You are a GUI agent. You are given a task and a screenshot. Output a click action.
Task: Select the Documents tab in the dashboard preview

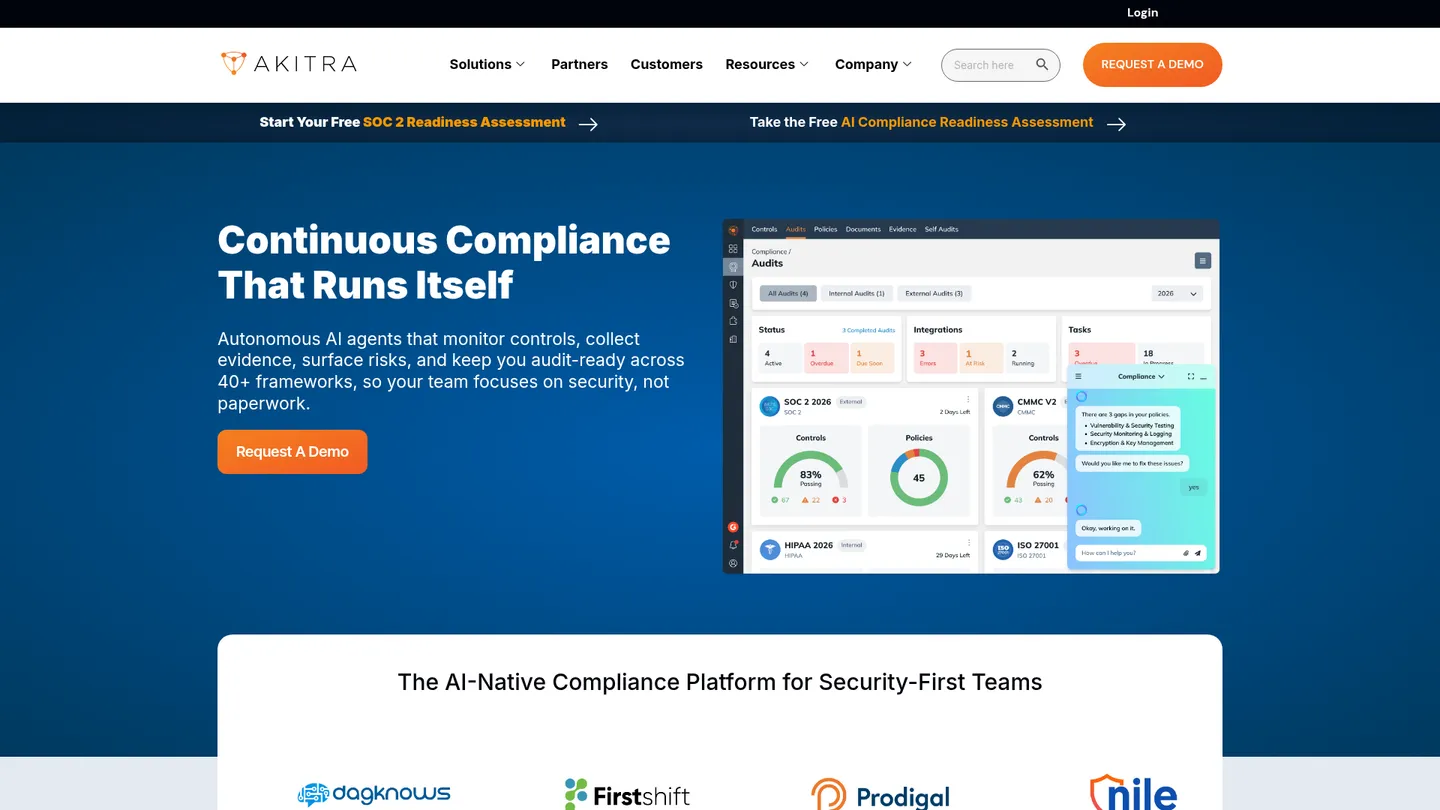tap(863, 229)
